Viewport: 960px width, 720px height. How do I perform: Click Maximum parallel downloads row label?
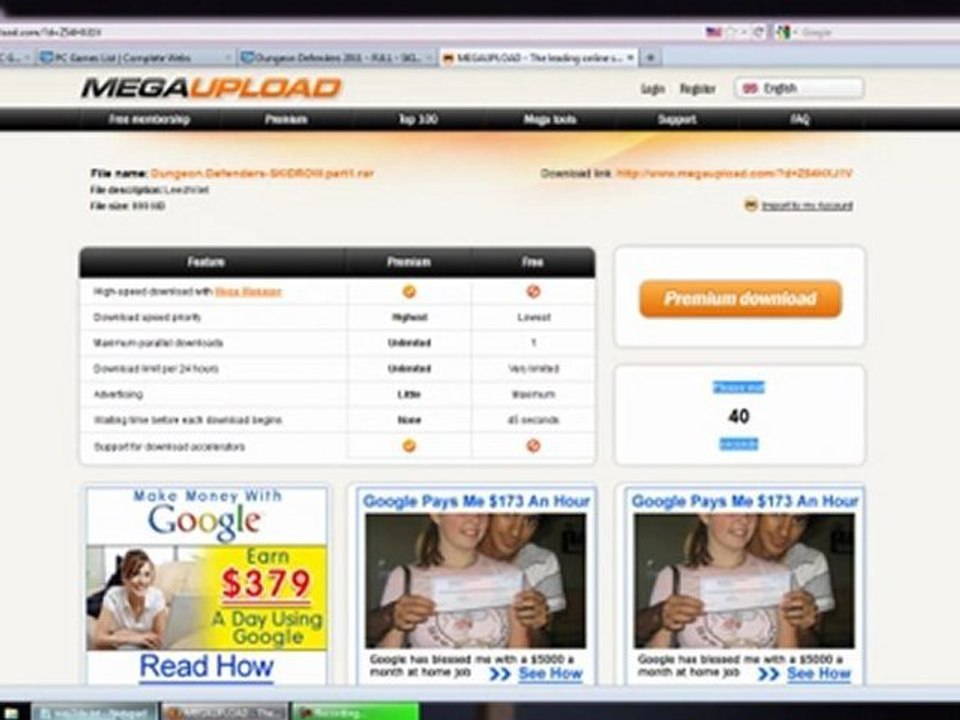pyautogui.click(x=158, y=343)
